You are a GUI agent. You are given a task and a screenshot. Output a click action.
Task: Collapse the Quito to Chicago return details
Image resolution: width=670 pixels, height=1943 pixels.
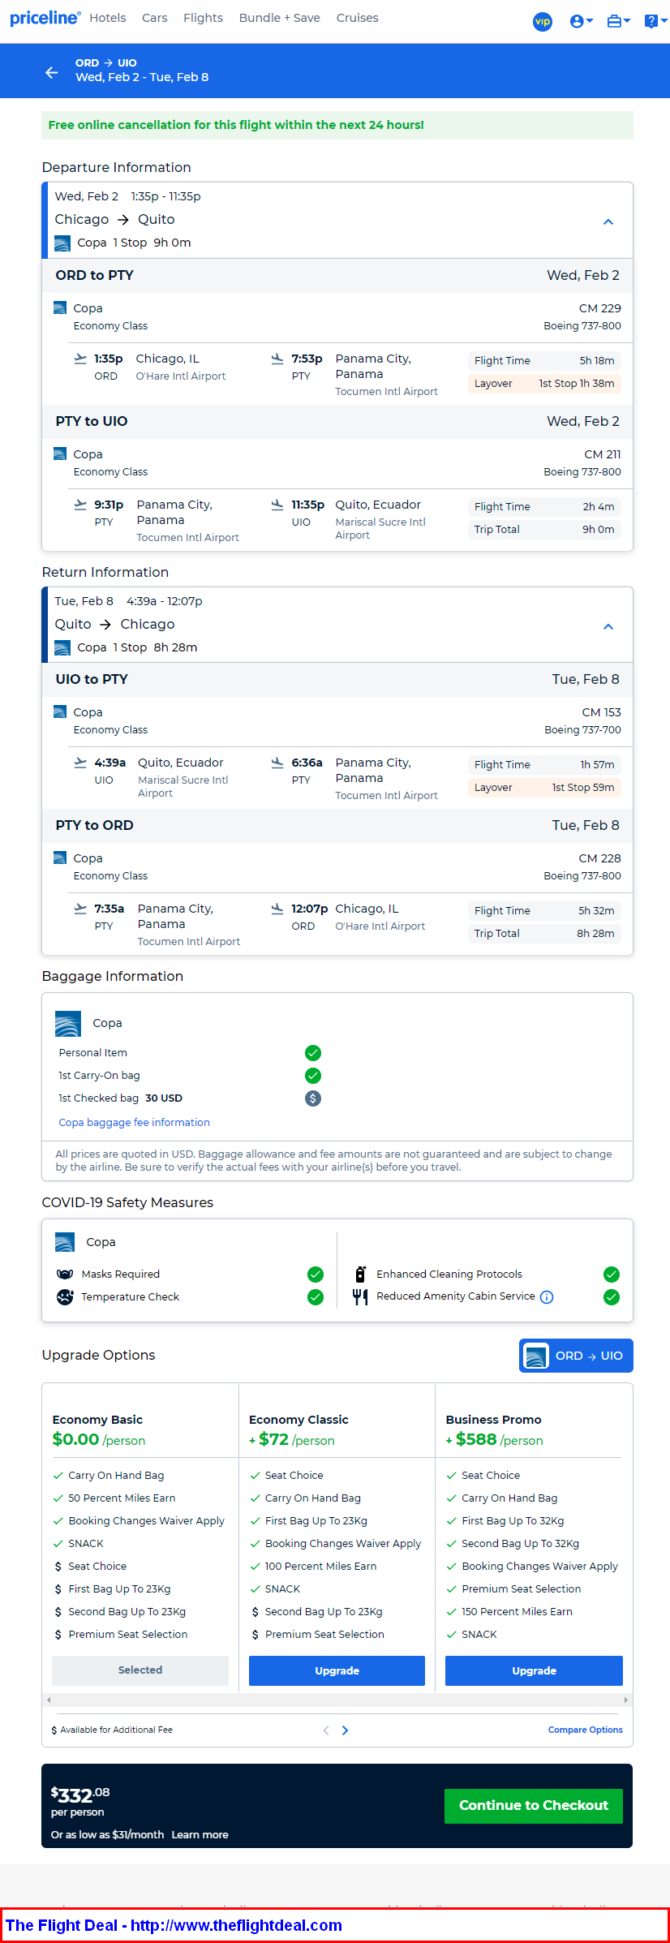tap(608, 627)
